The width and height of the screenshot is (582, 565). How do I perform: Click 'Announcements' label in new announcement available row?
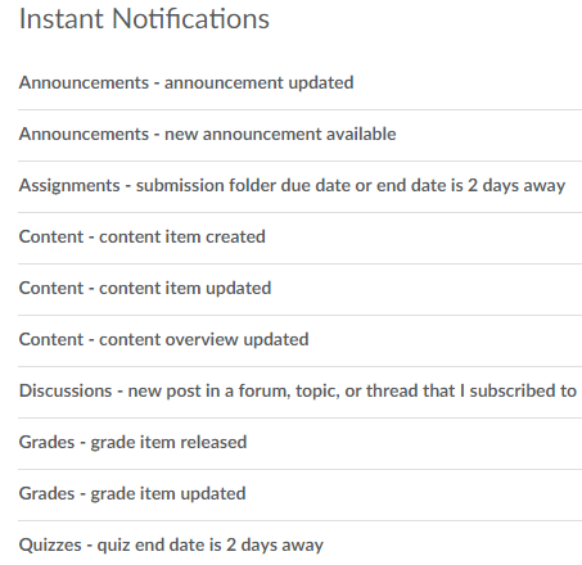(84, 134)
